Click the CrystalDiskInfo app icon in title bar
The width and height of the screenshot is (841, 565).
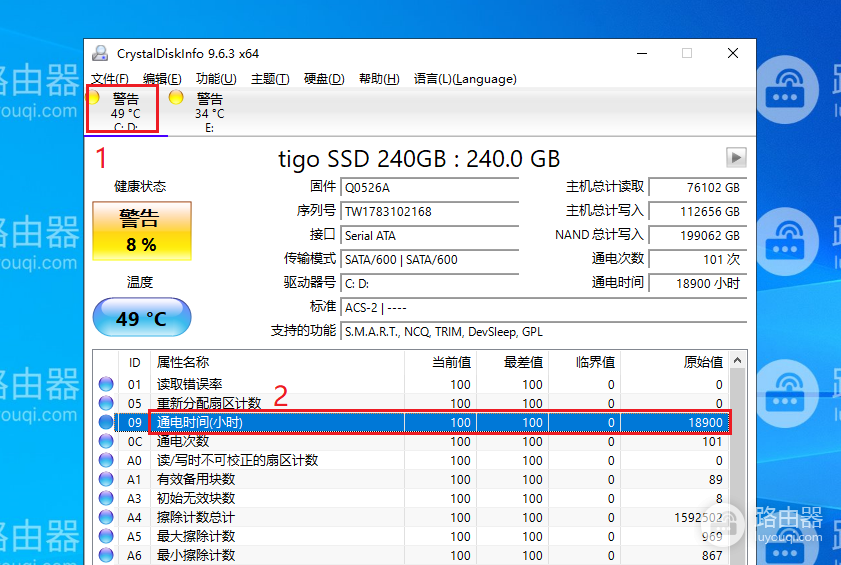click(x=100, y=53)
